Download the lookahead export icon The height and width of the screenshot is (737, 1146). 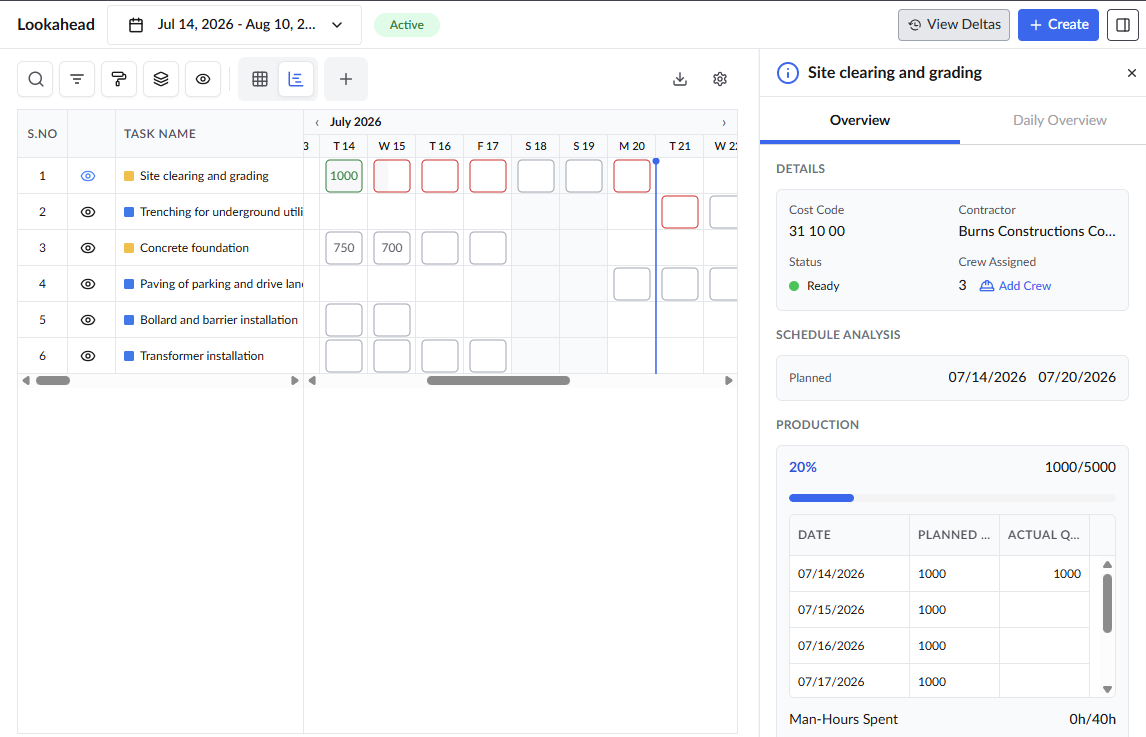pyautogui.click(x=680, y=79)
